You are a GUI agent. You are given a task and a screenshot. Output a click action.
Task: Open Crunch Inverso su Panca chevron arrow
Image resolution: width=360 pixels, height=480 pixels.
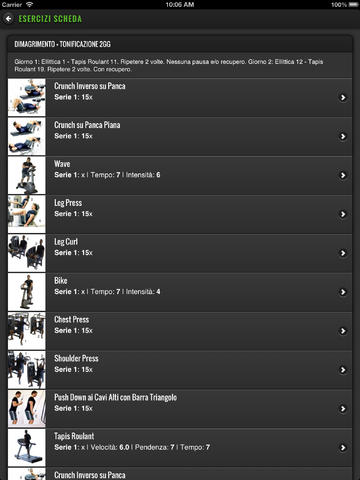pyautogui.click(x=343, y=97)
